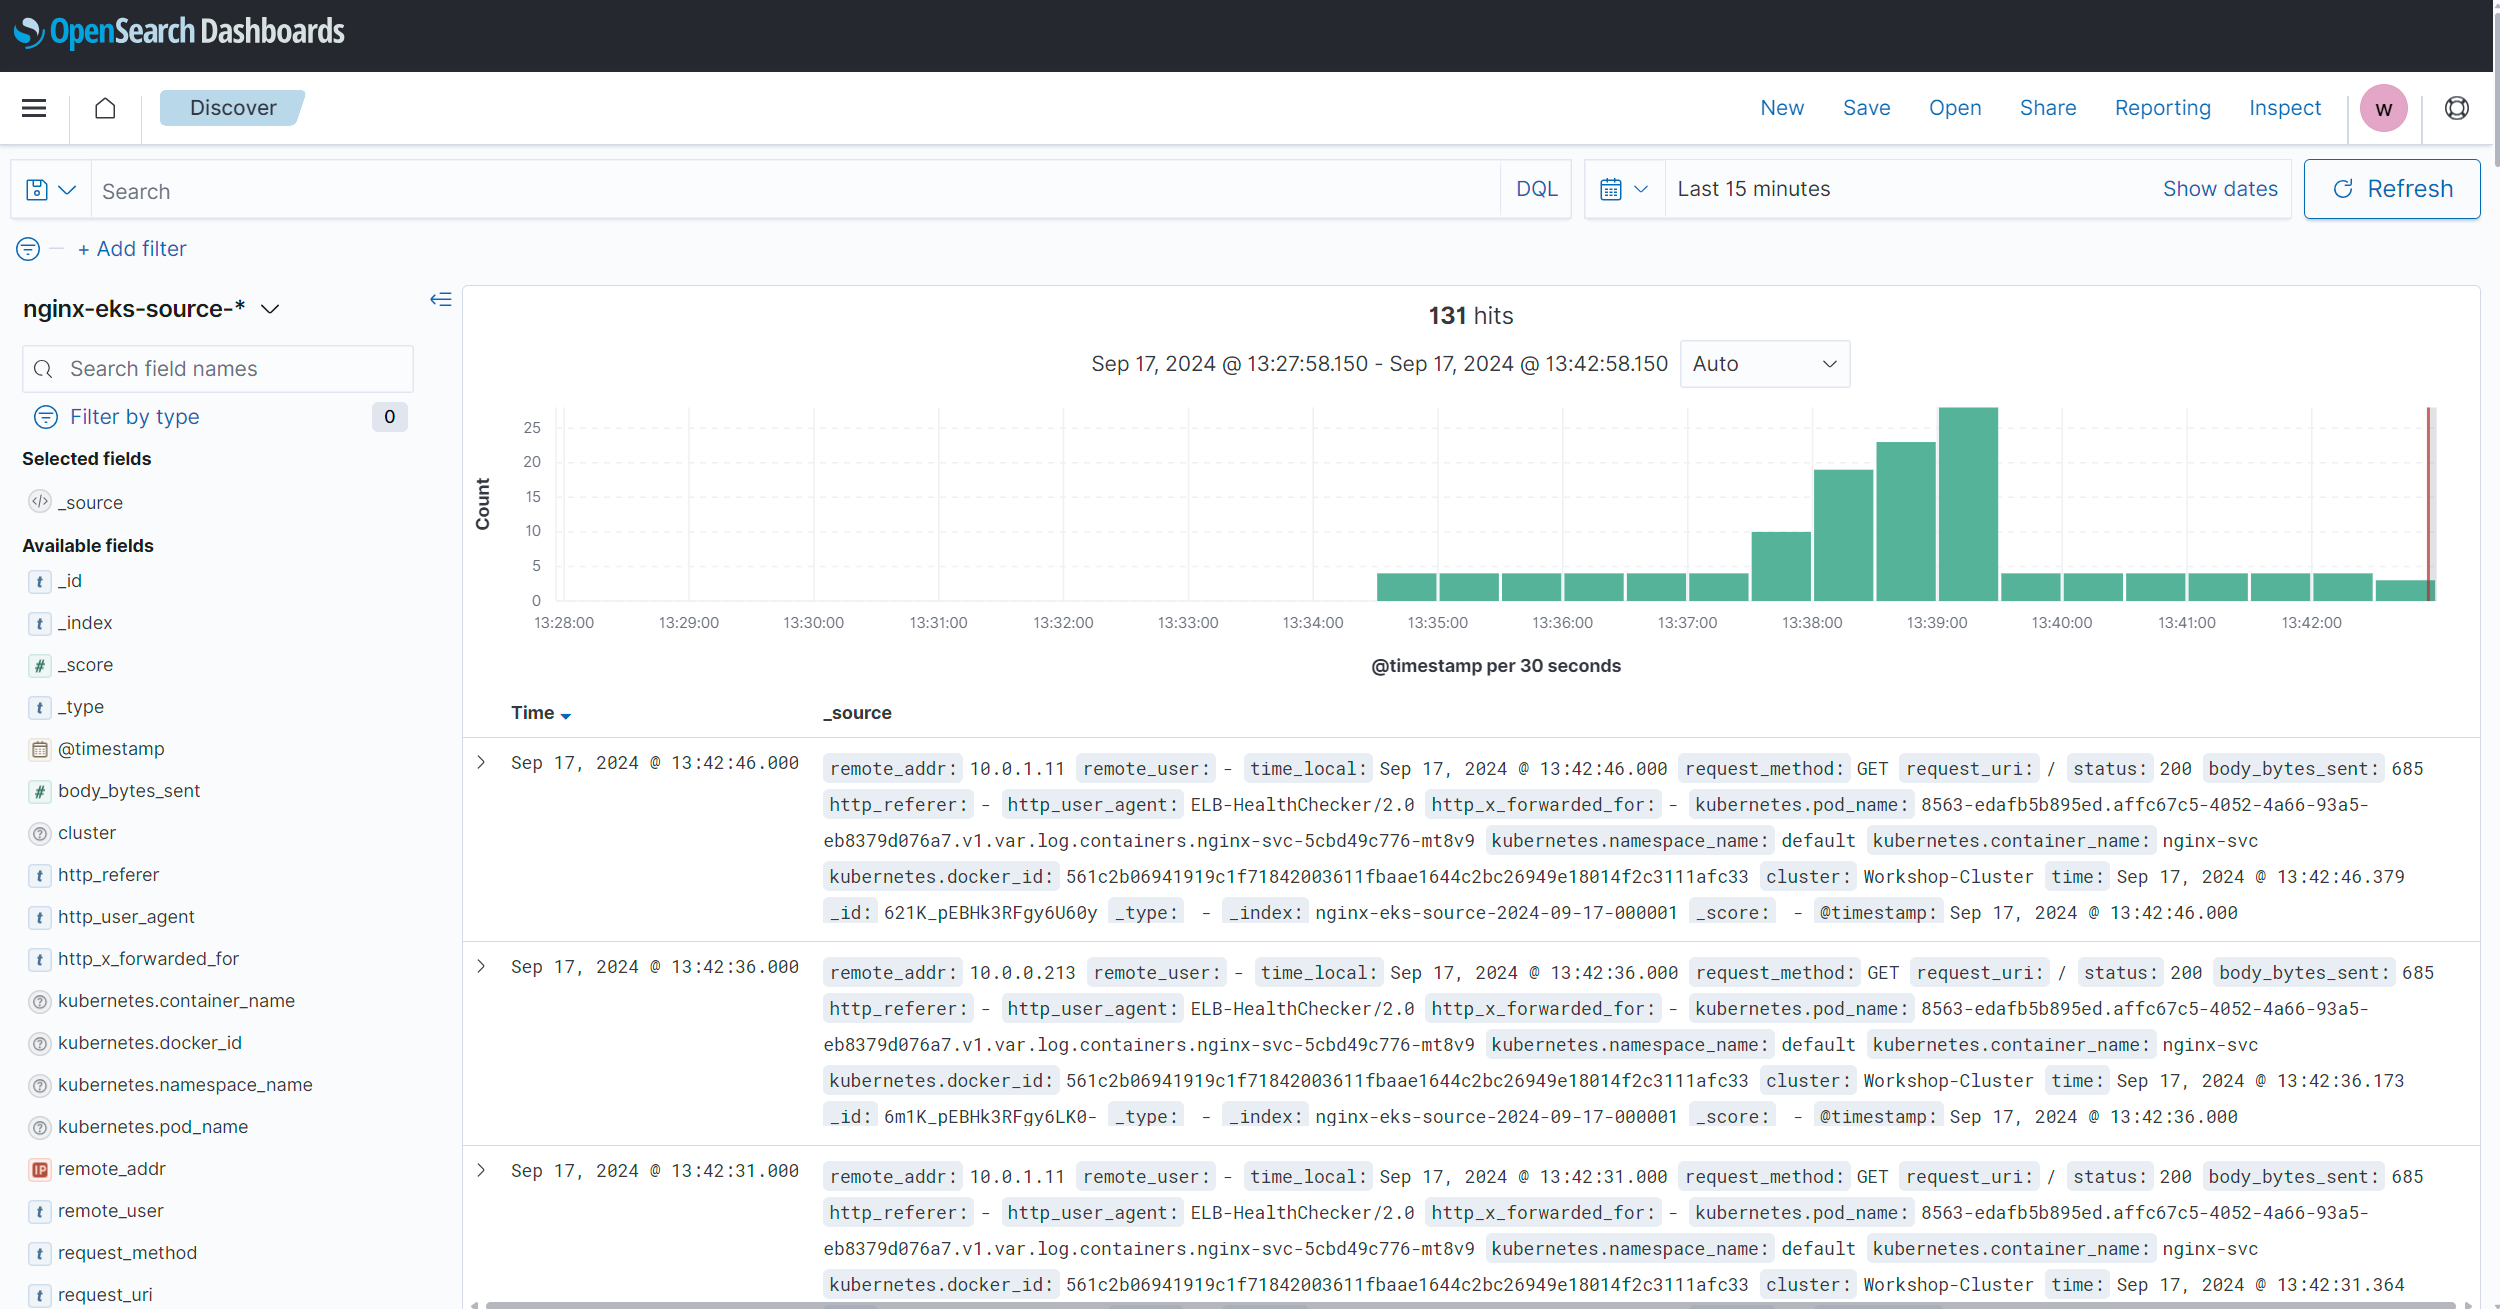
Task: Open the user avatar menu 'w'
Action: [2383, 108]
